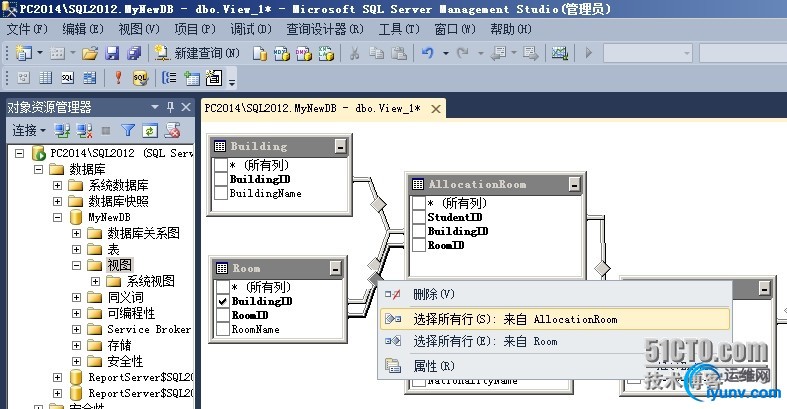Open the 文件(F) menu
Viewport: 787px width, 409px height.
[x=27, y=29]
